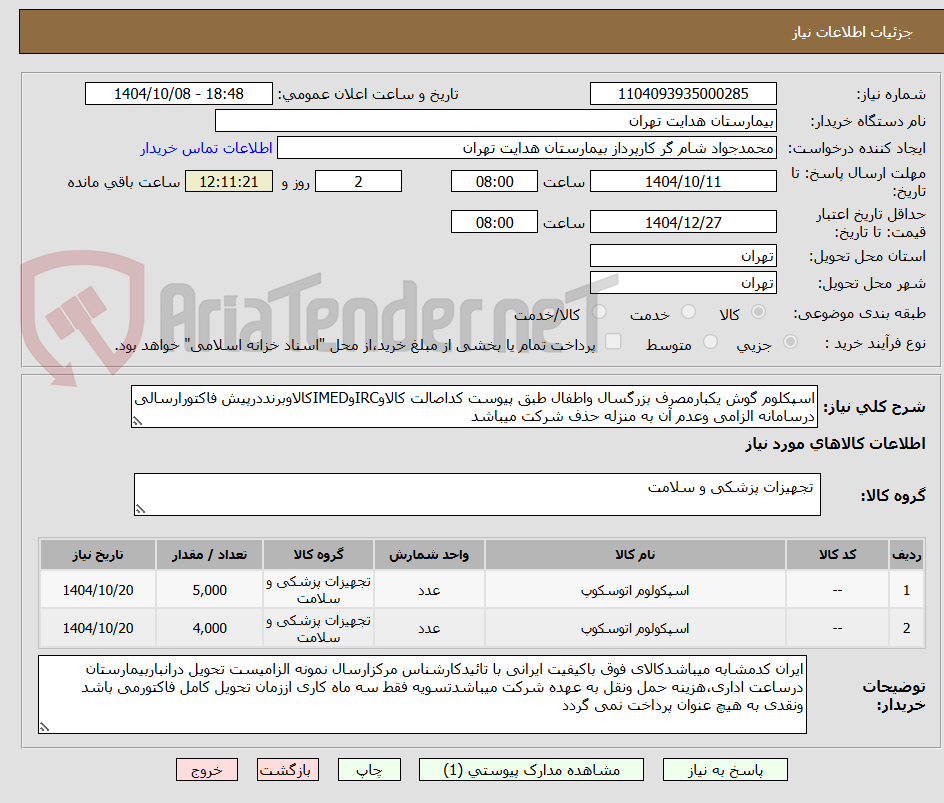Image resolution: width=944 pixels, height=803 pixels.
Task: Click the اطلاعات کالاهای مورد نیاز heading
Action: 836,444
